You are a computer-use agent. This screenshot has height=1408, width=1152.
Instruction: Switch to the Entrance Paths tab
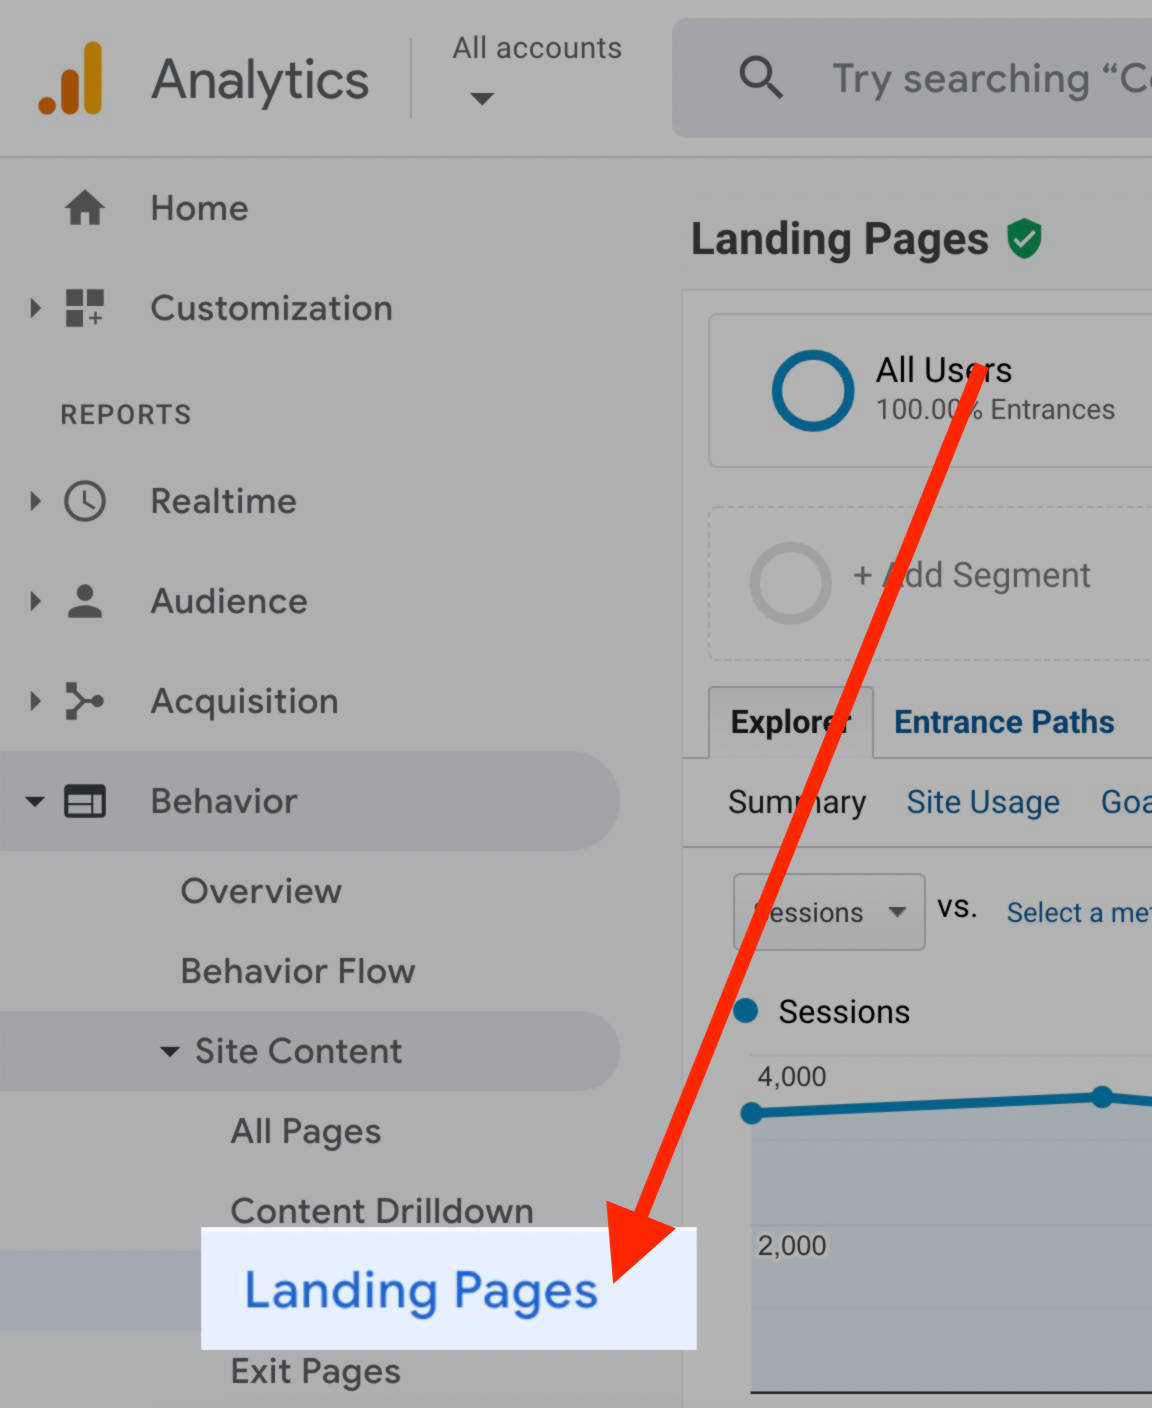[1003, 722]
